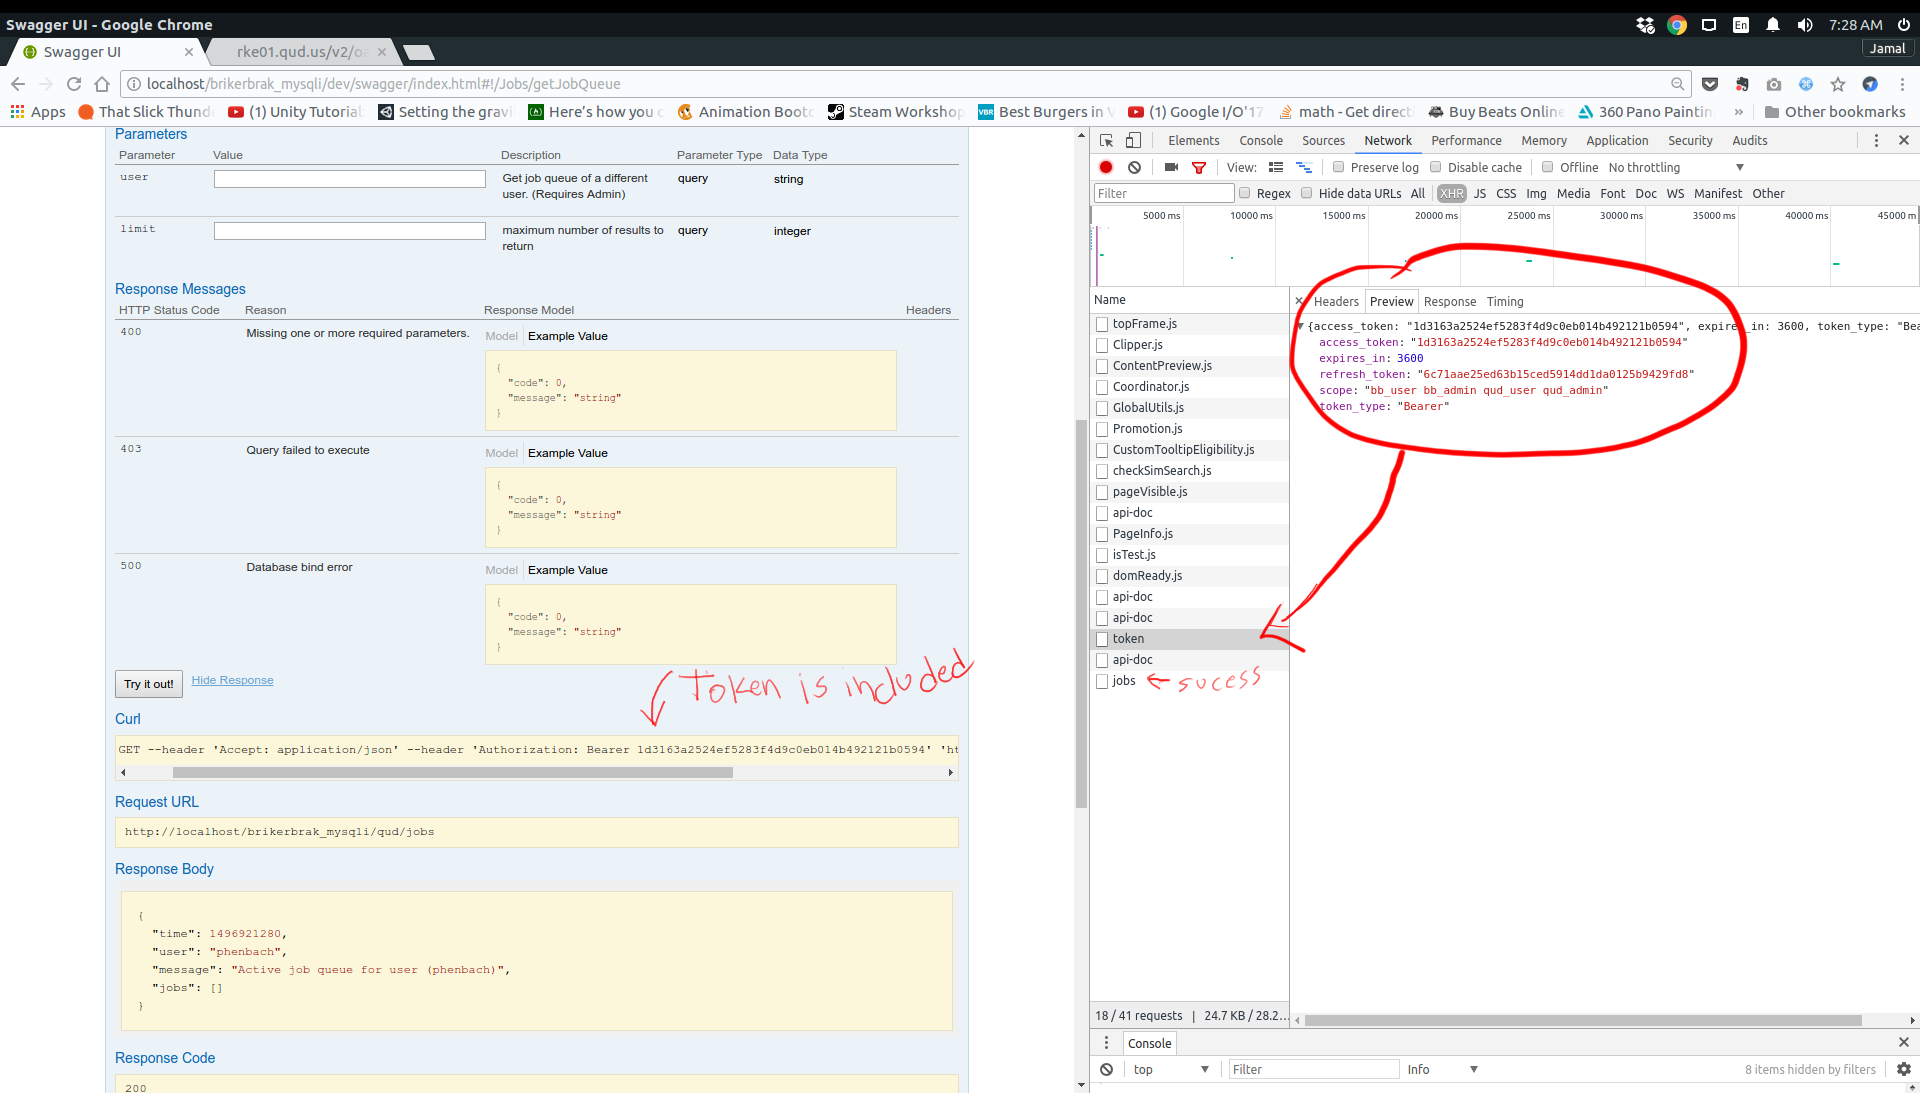Open the Console settings gear icon
This screenshot has height=1093, width=1920.
pos(1902,1069)
